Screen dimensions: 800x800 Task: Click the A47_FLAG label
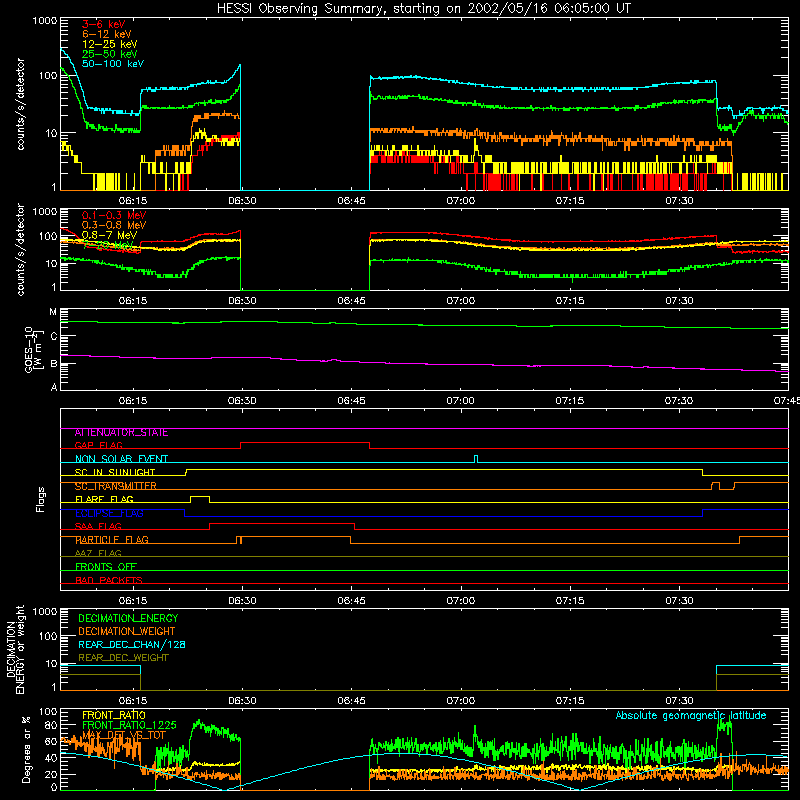pos(98,554)
